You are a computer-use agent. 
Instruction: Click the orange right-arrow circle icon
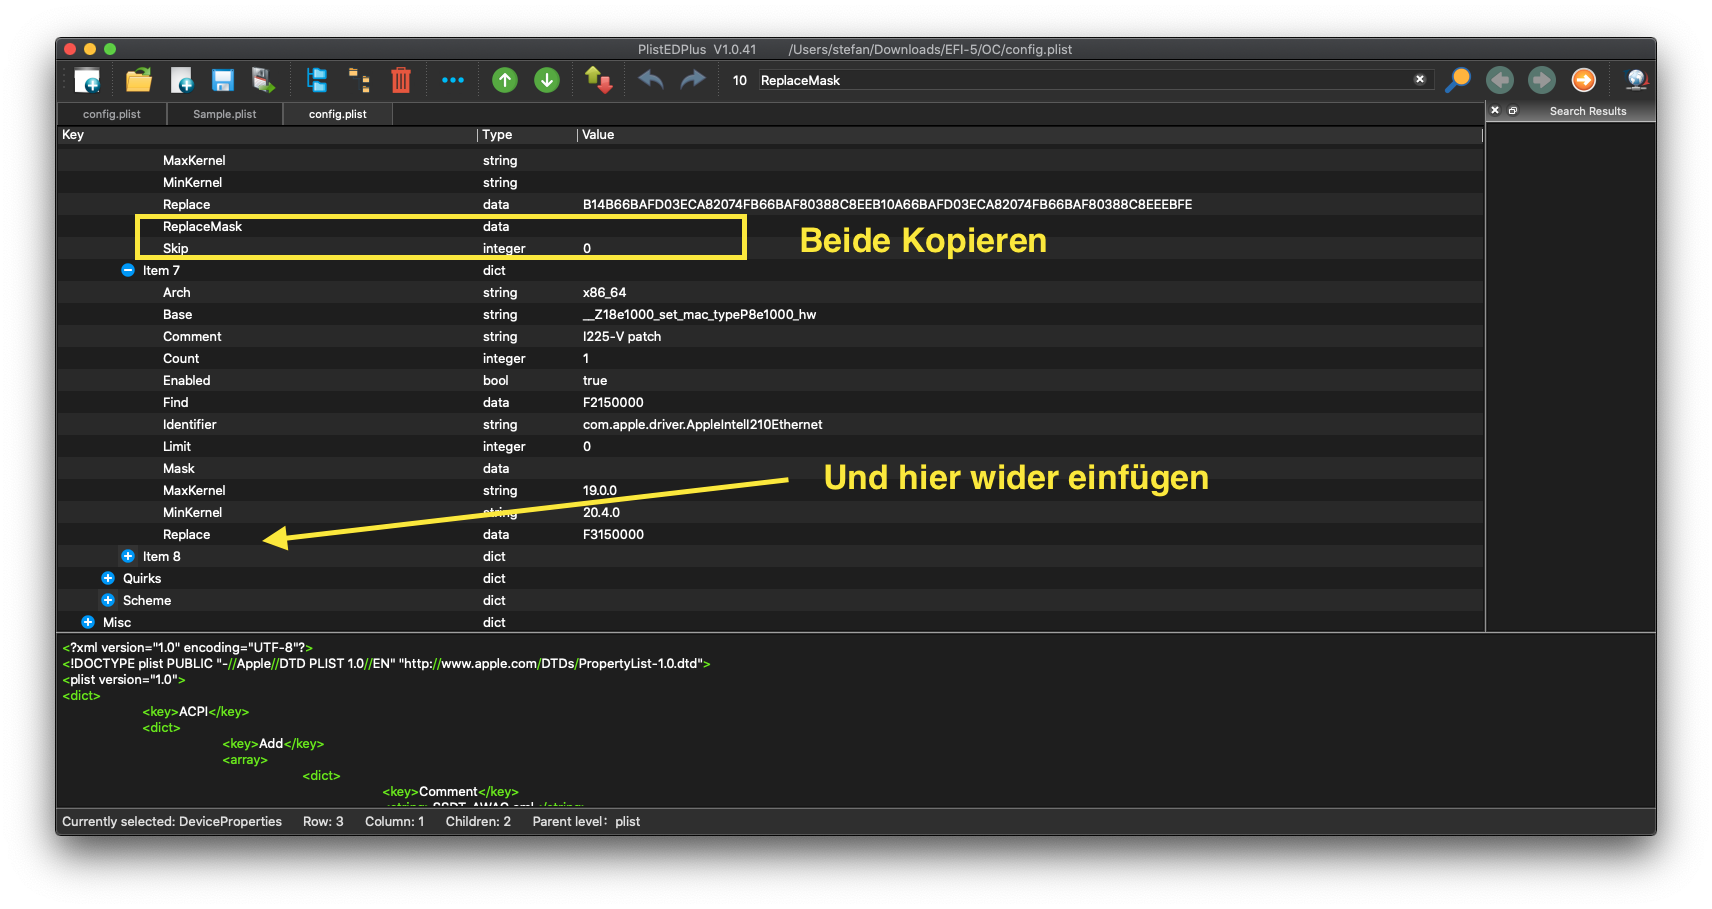tap(1584, 80)
